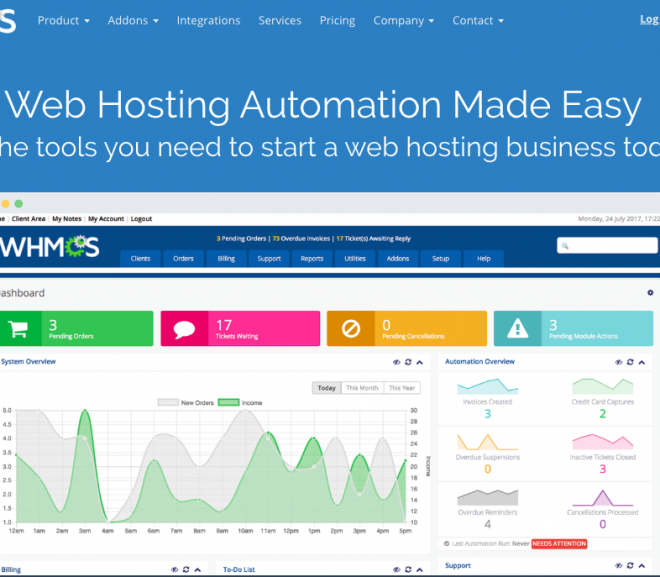
Task: Refresh the System Overview widget
Action: [408, 362]
